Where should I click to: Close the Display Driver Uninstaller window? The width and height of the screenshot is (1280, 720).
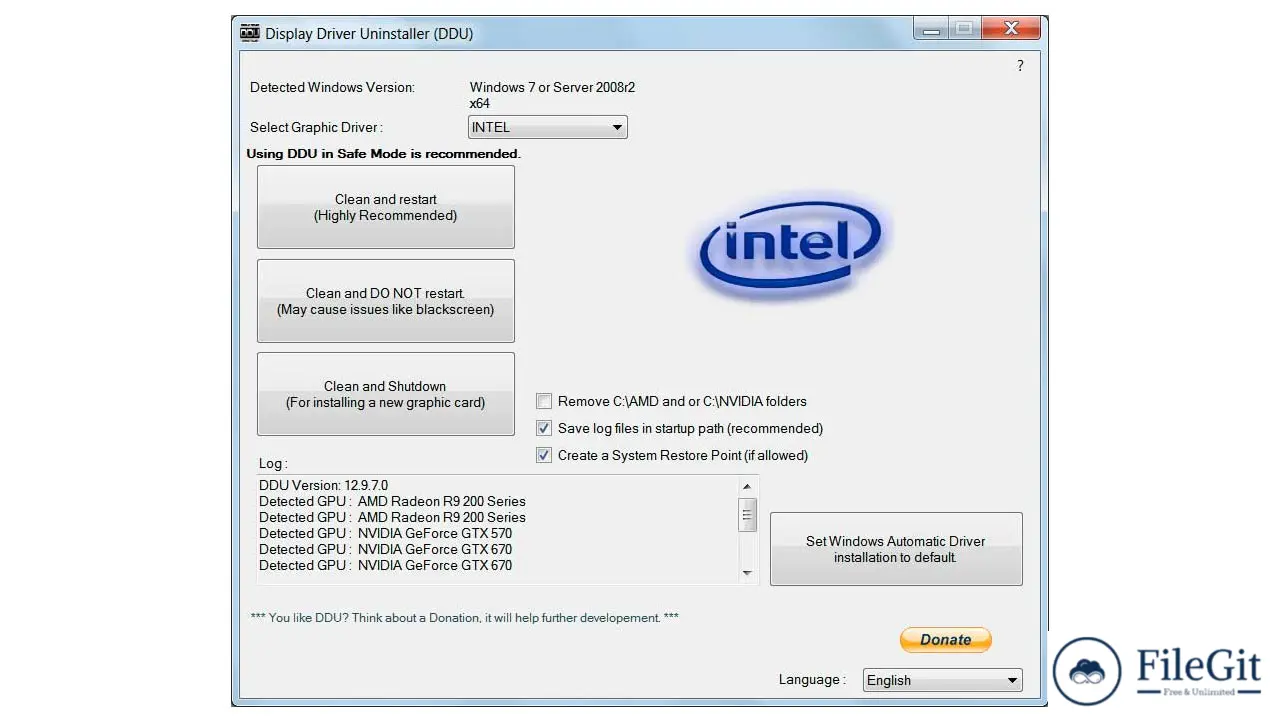pos(1011,30)
